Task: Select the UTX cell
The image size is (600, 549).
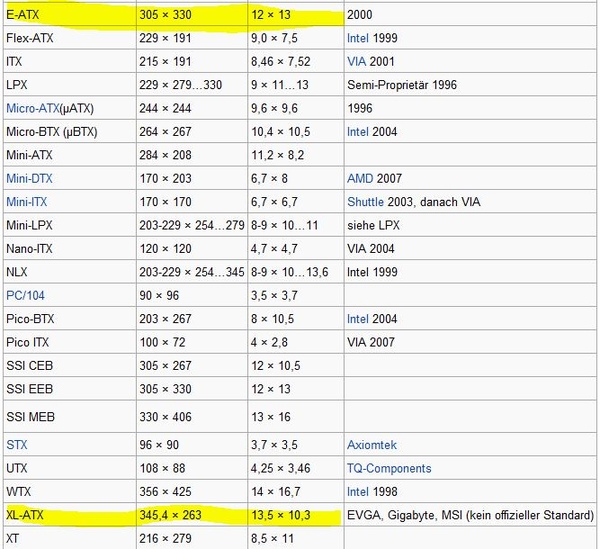Action: point(70,468)
